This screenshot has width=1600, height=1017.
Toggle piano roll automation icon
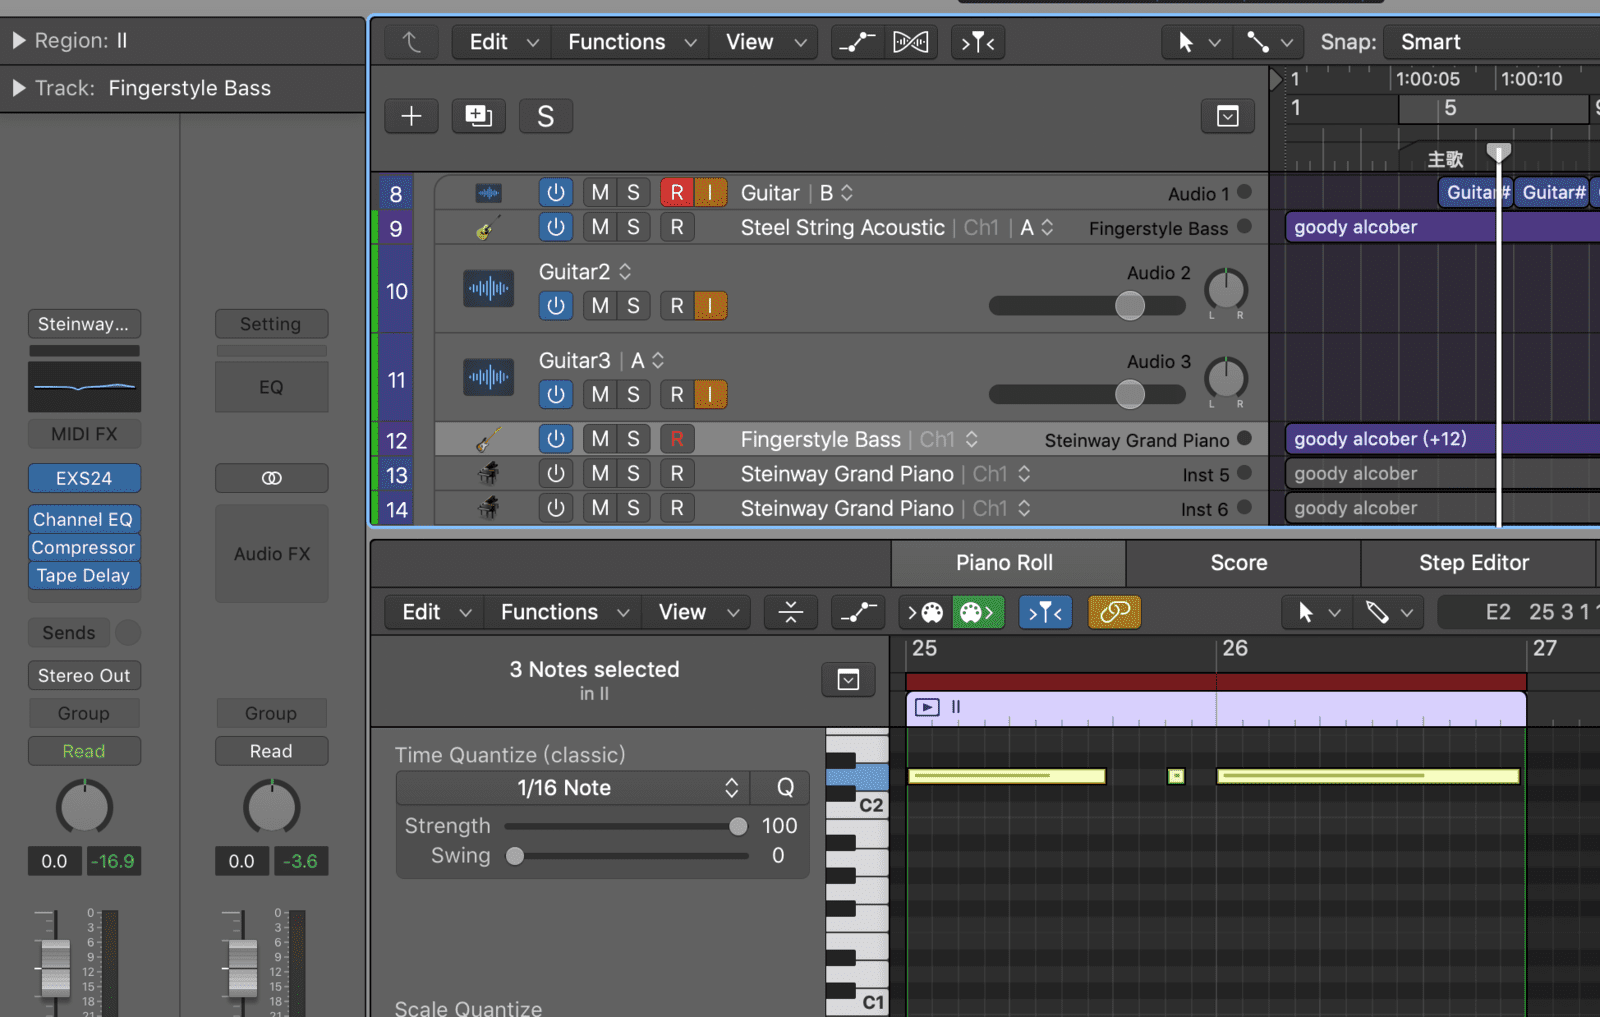coord(857,612)
